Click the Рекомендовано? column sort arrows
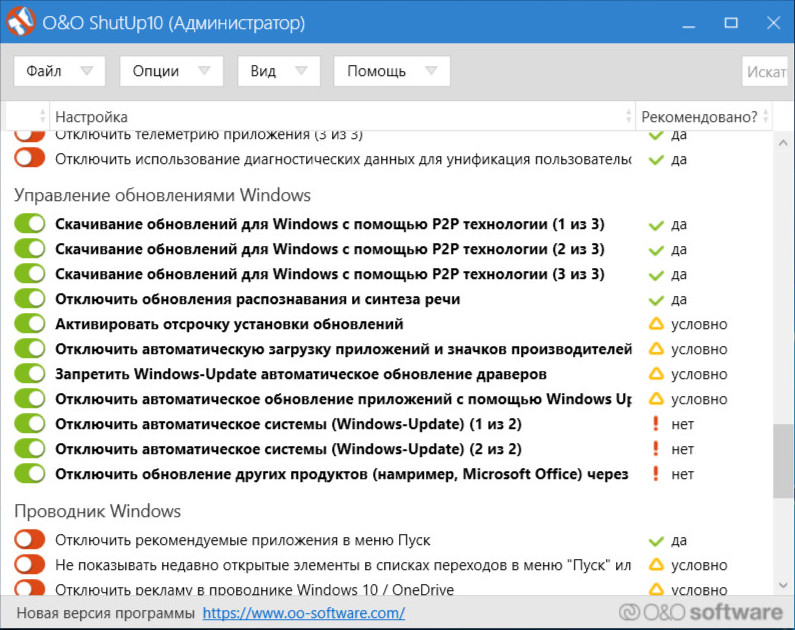Screen dimensions: 795x630 pyautogui.click(x=766, y=116)
